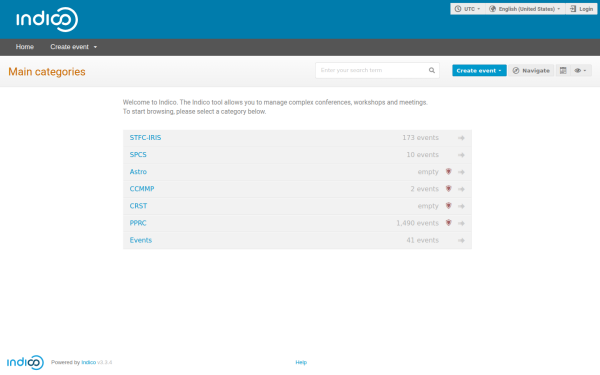
Task: Click the arrow icon on Events row
Action: (x=461, y=240)
